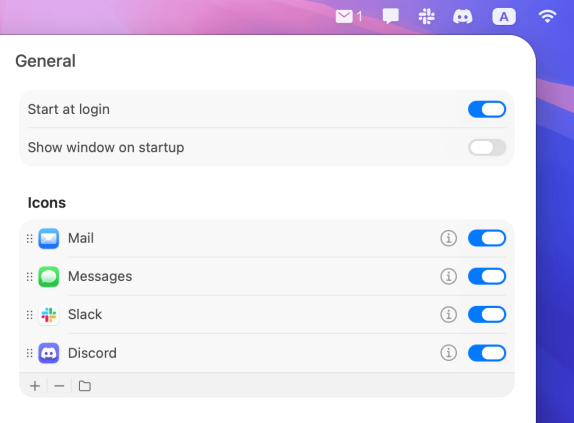Click the Mail app icon in list

coord(49,239)
